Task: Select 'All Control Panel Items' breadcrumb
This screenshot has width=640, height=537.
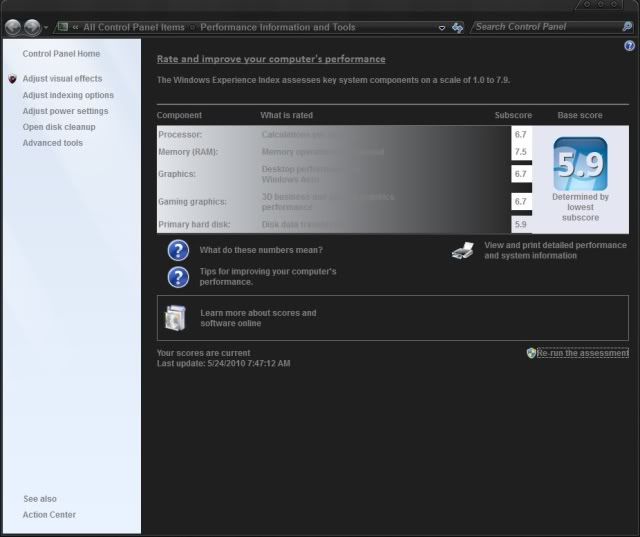Action: (134, 27)
